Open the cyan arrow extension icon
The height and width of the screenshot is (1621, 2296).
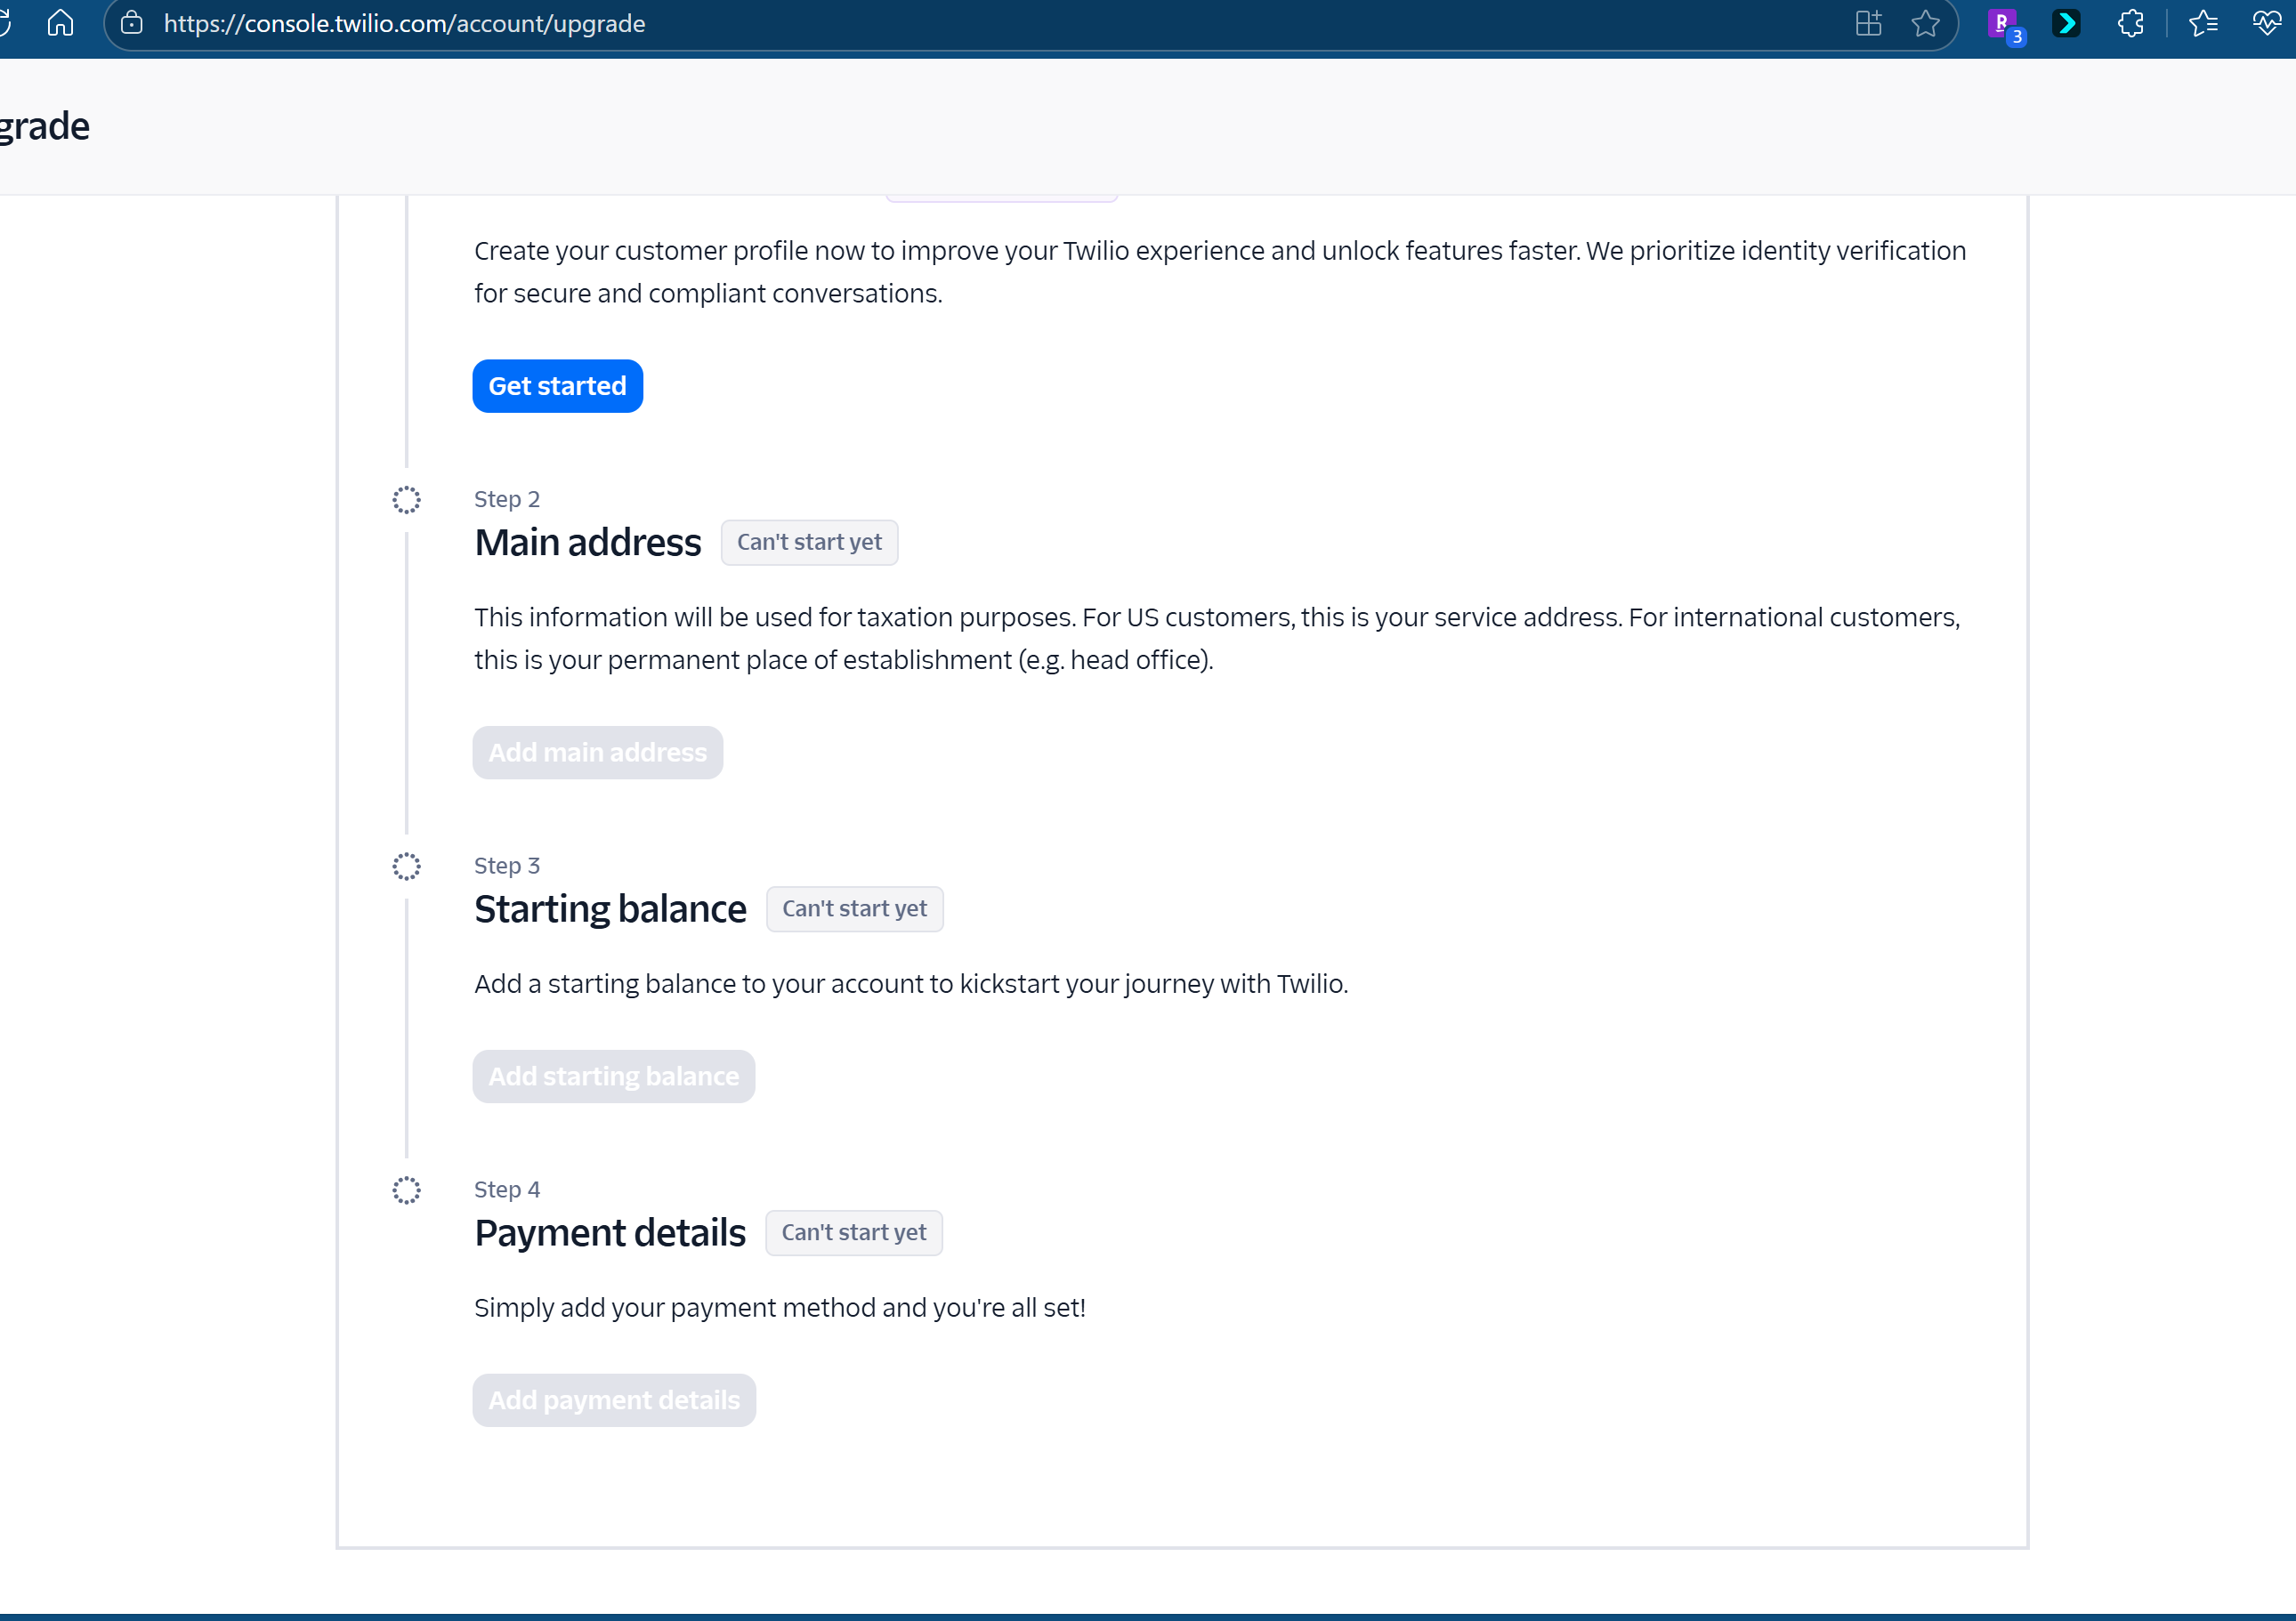click(2066, 23)
